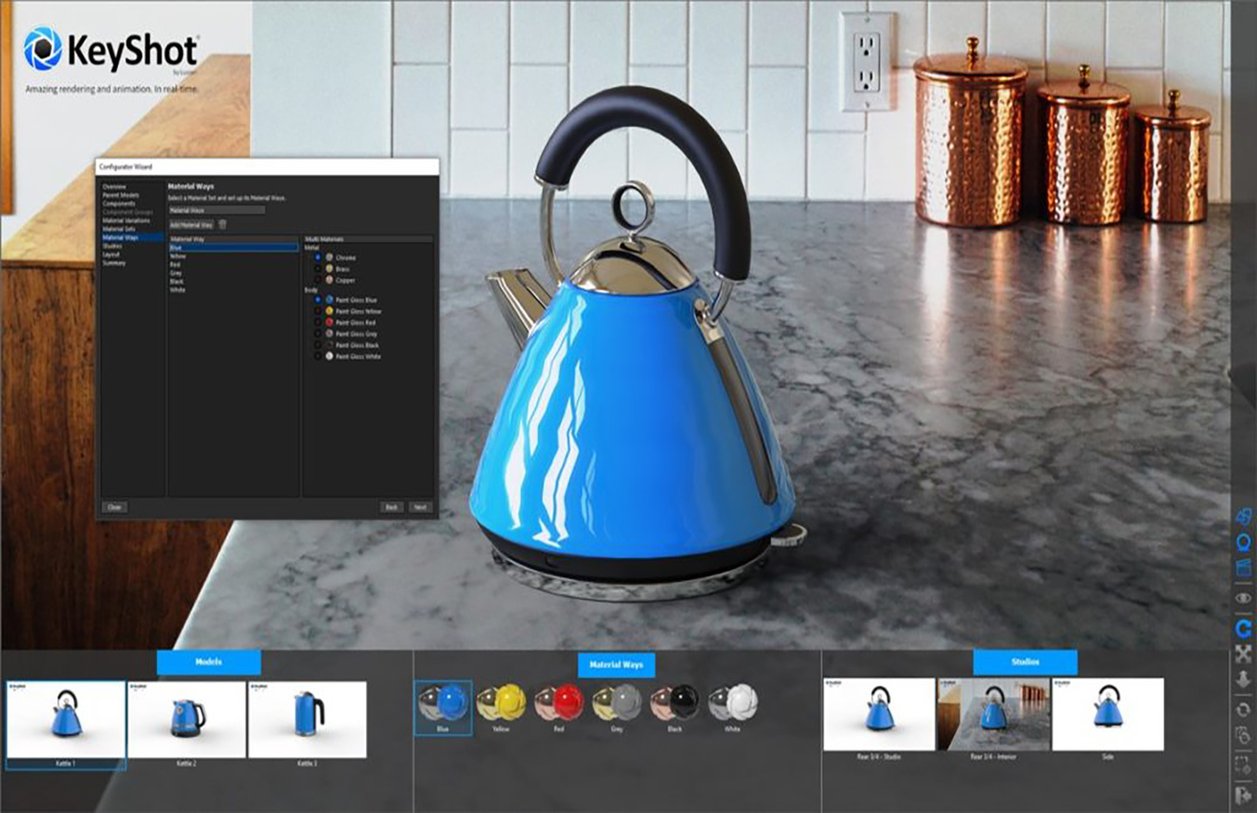This screenshot has height=813, width=1257.
Task: Choose the Brass metal option
Action: click(318, 269)
